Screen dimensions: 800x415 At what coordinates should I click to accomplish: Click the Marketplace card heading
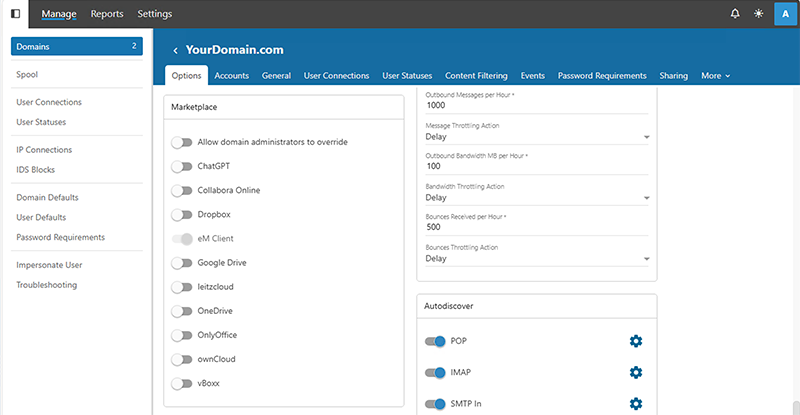[x=194, y=107]
